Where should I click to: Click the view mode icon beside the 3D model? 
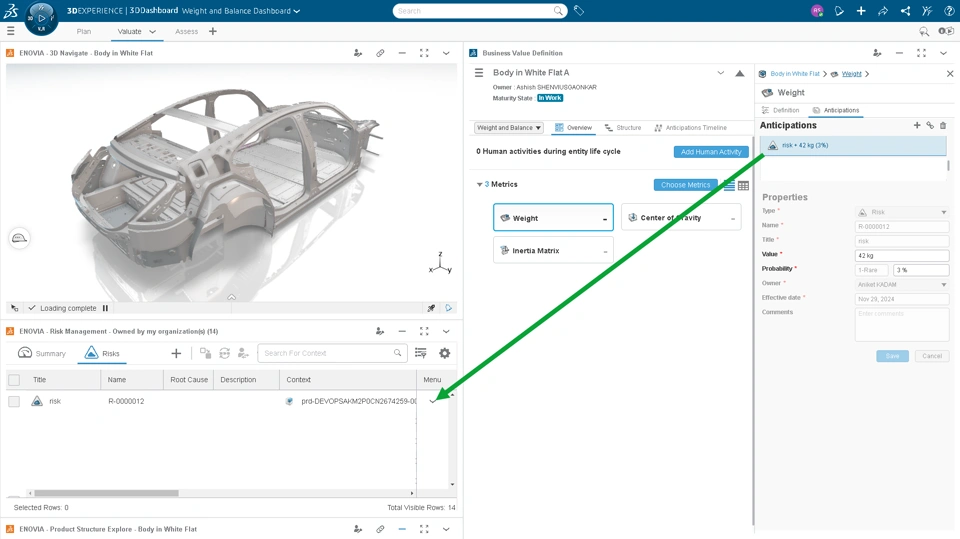[x=20, y=238]
